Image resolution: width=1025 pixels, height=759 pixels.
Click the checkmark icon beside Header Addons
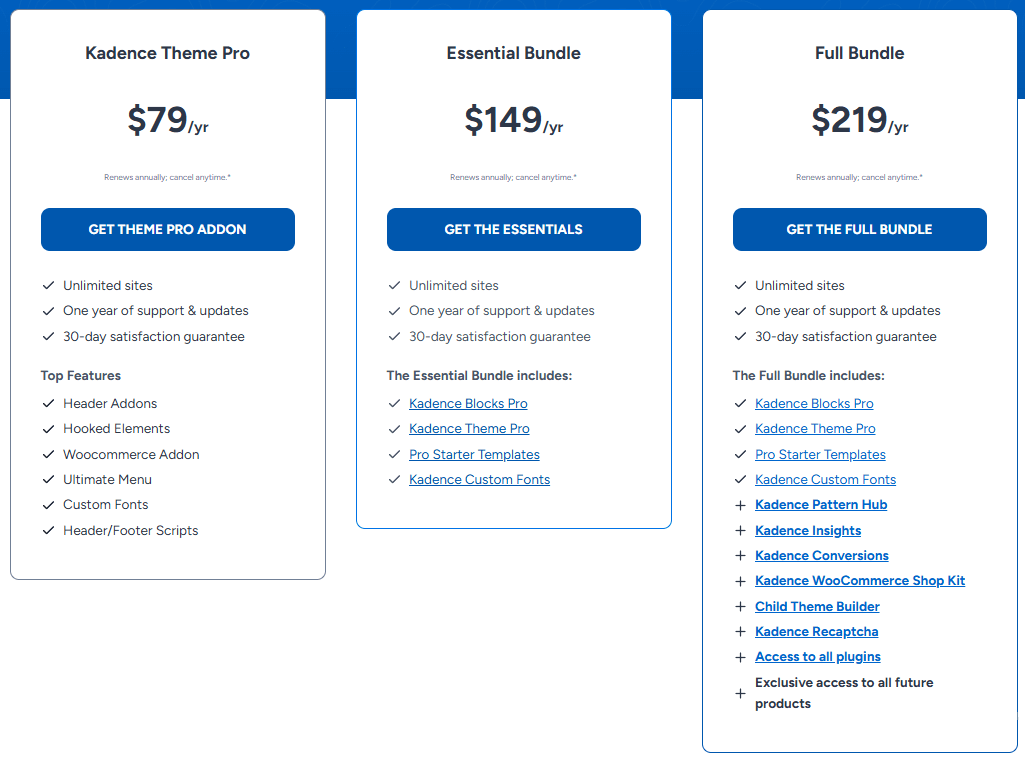click(48, 404)
